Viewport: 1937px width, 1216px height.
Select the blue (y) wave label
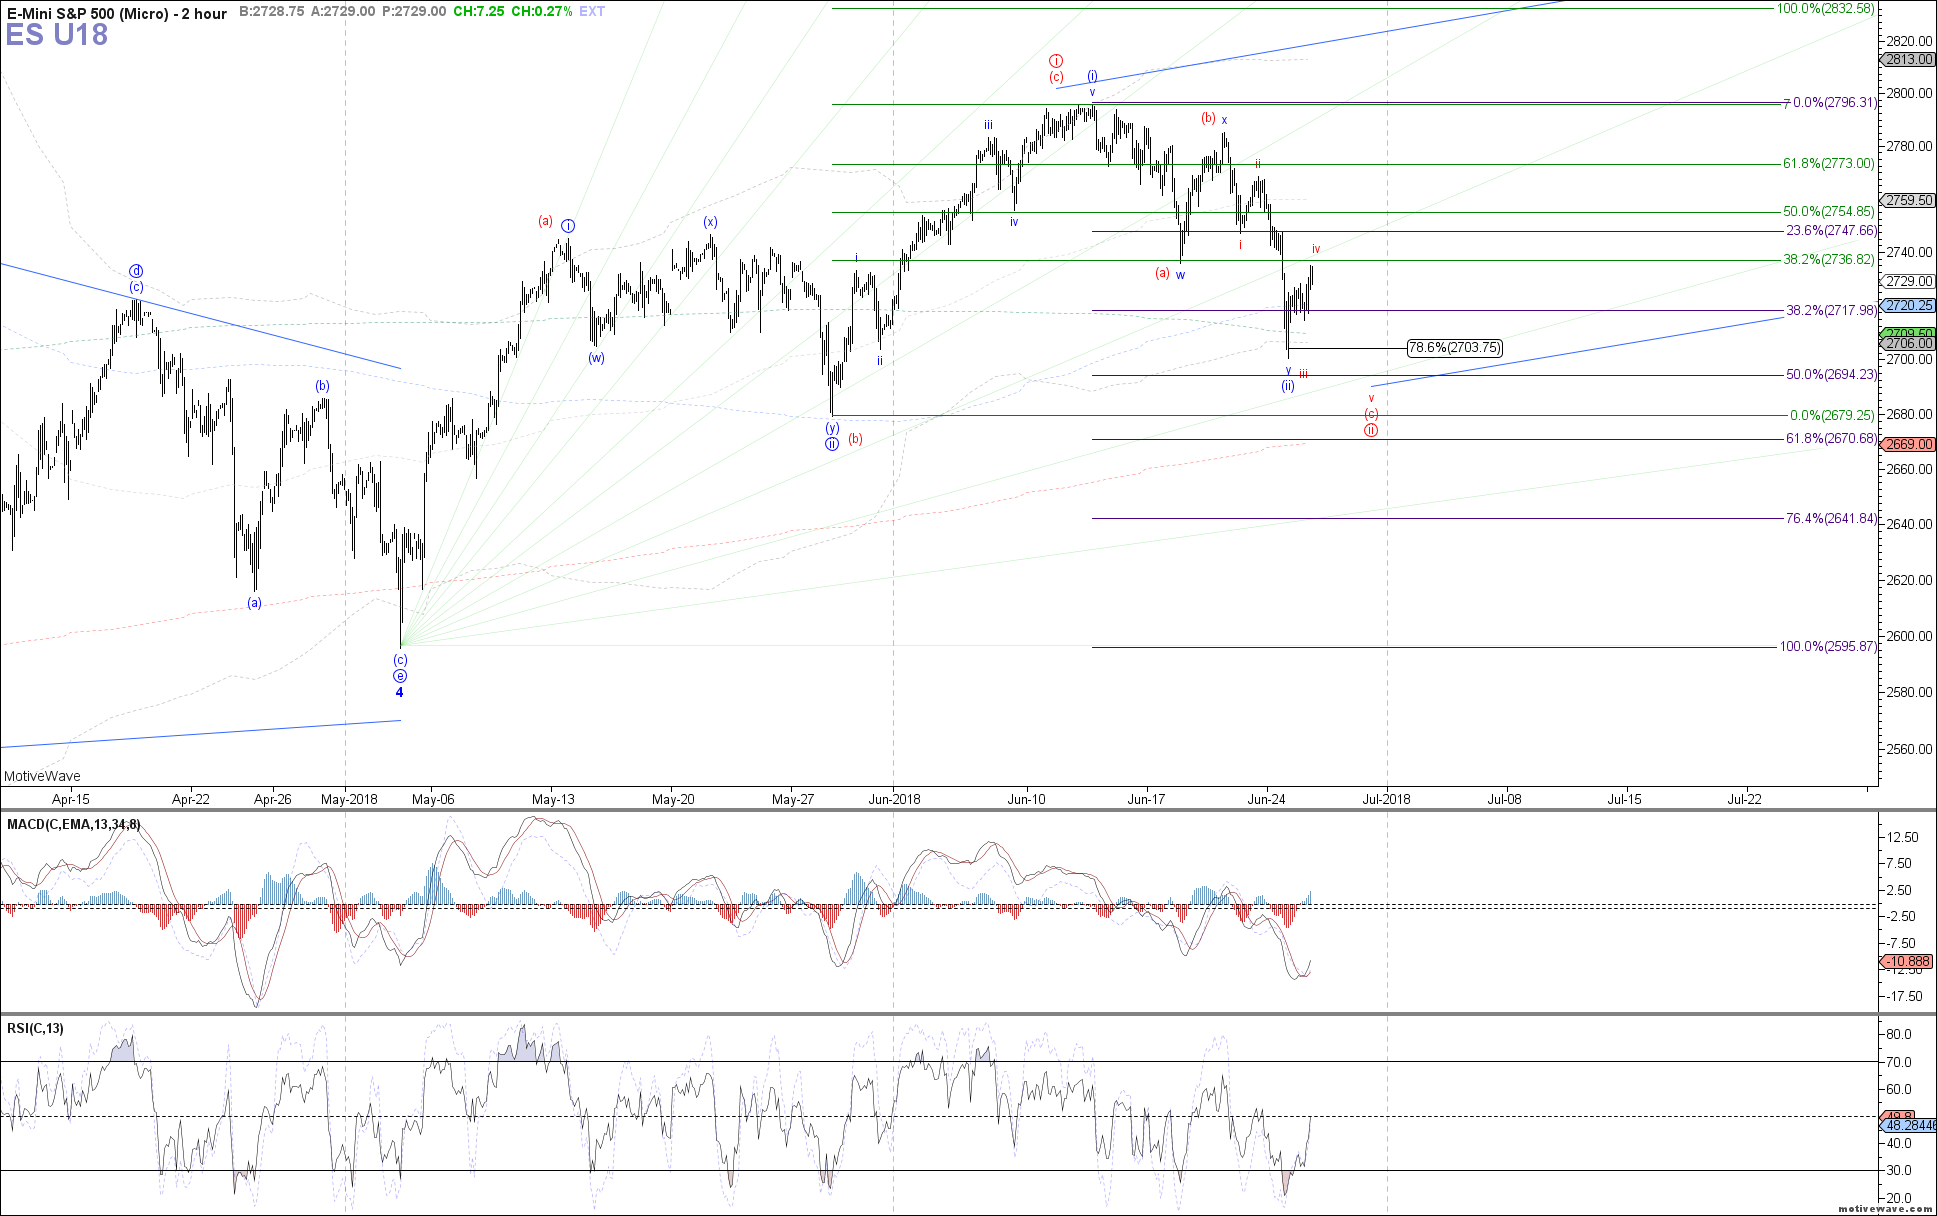click(832, 428)
